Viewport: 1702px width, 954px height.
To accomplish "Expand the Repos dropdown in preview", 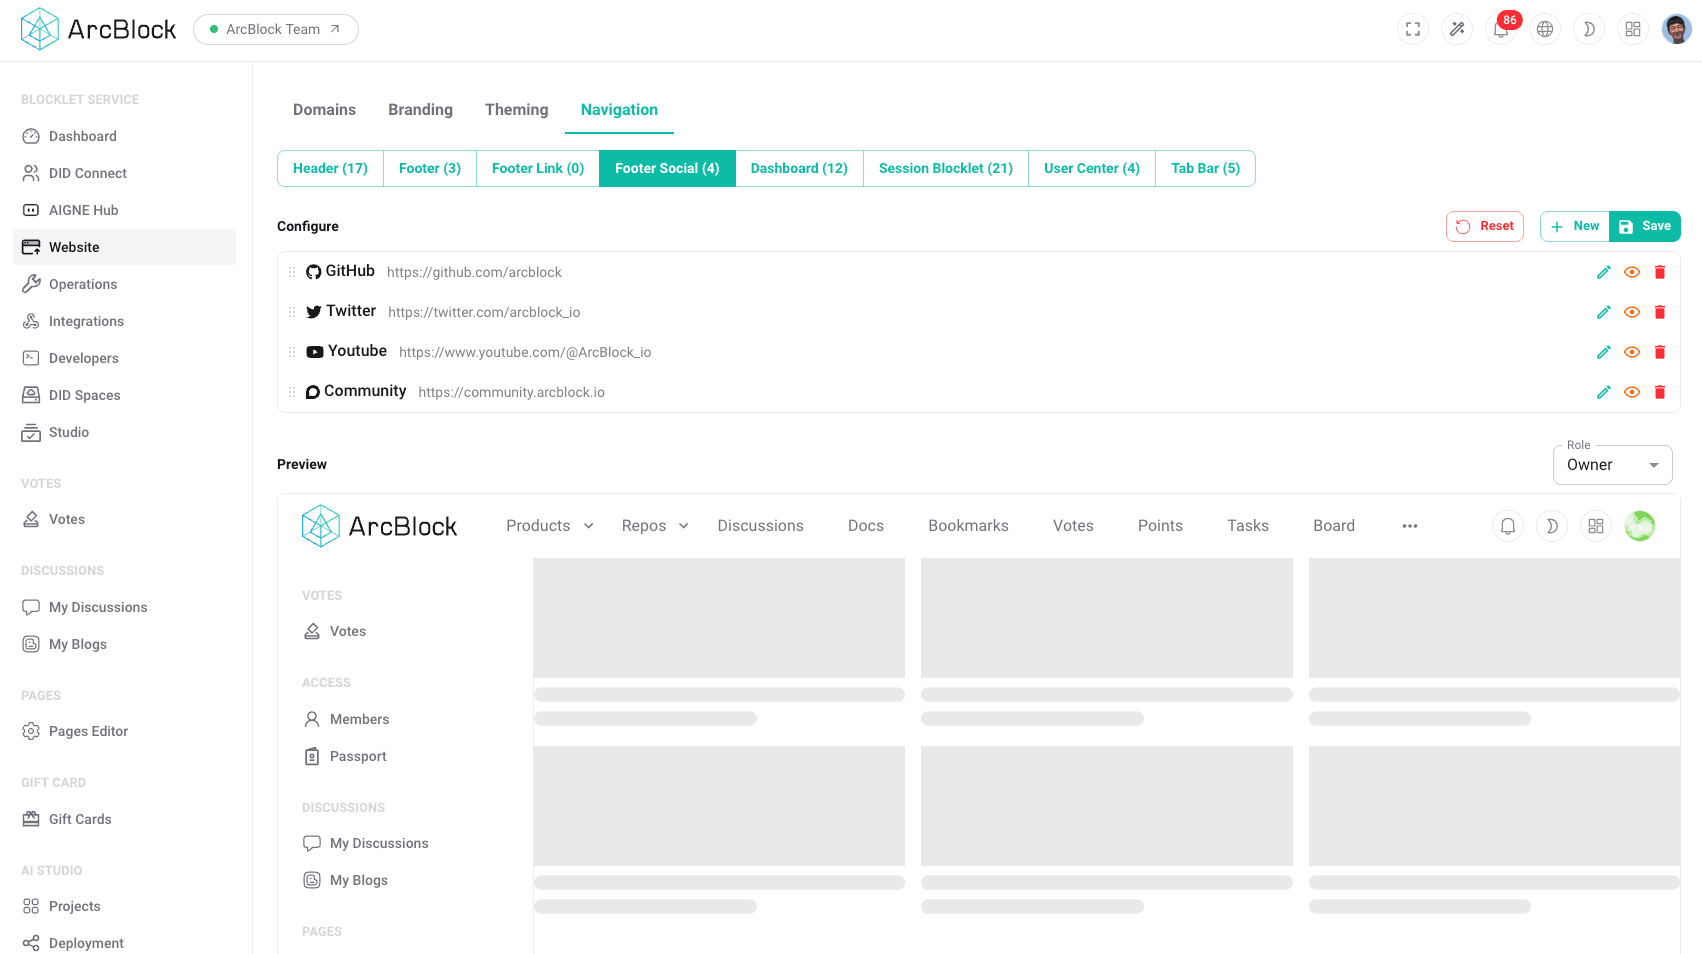I will (654, 525).
